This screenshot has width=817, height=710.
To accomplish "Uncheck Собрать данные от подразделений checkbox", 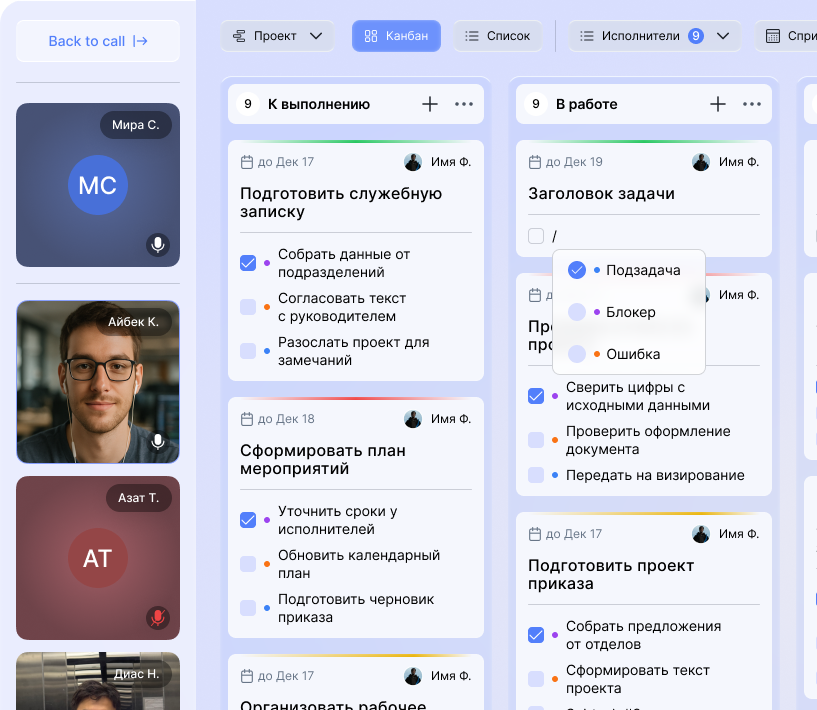I will 248,263.
